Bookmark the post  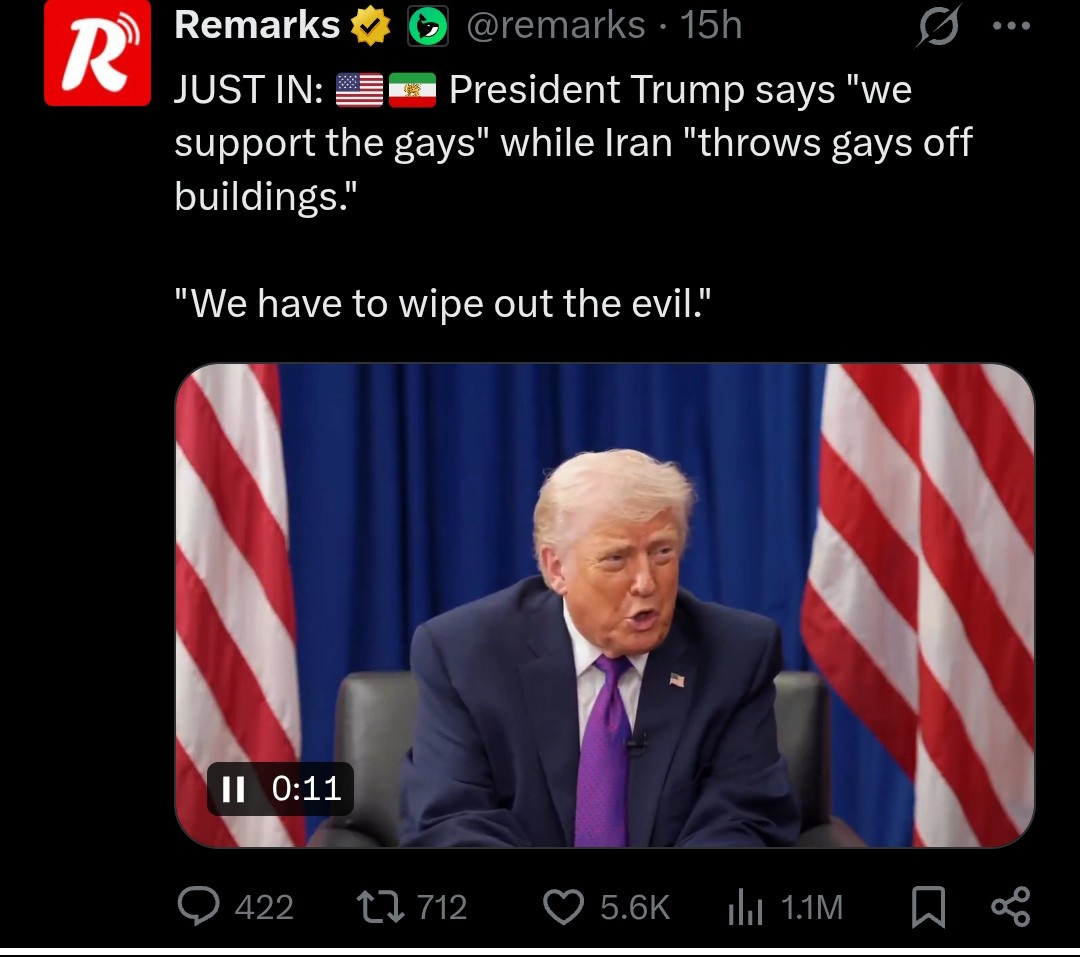pyautogui.click(x=928, y=907)
